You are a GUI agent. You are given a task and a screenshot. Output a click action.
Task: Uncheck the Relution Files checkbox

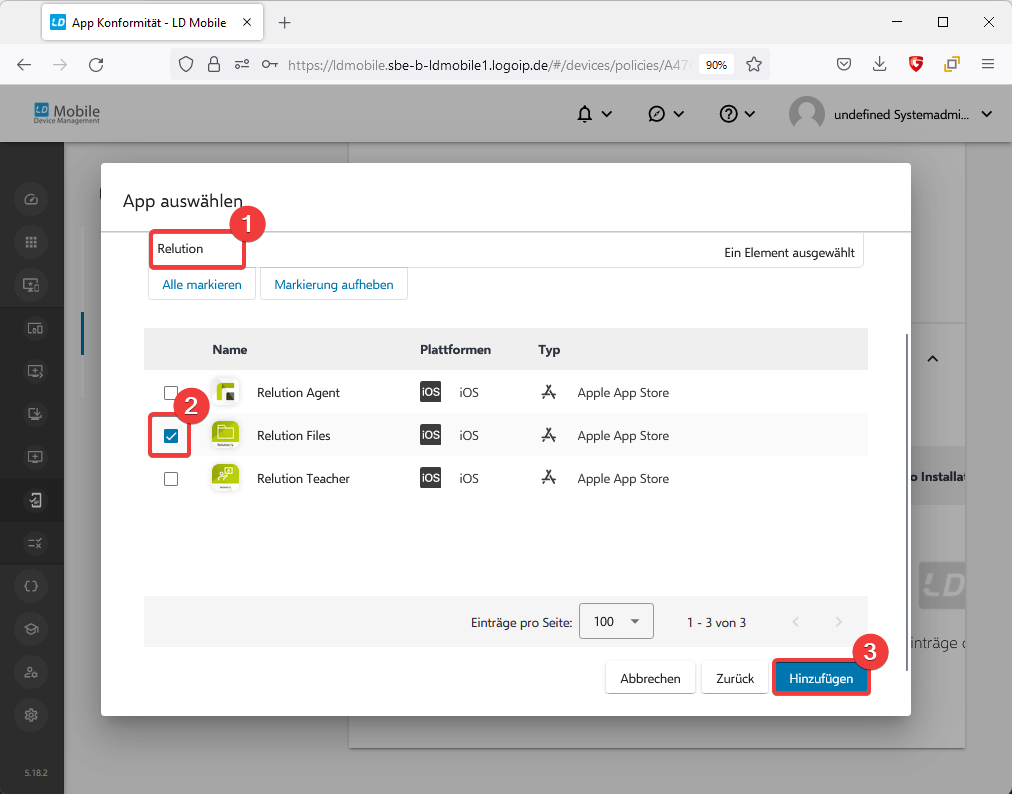pos(170,436)
